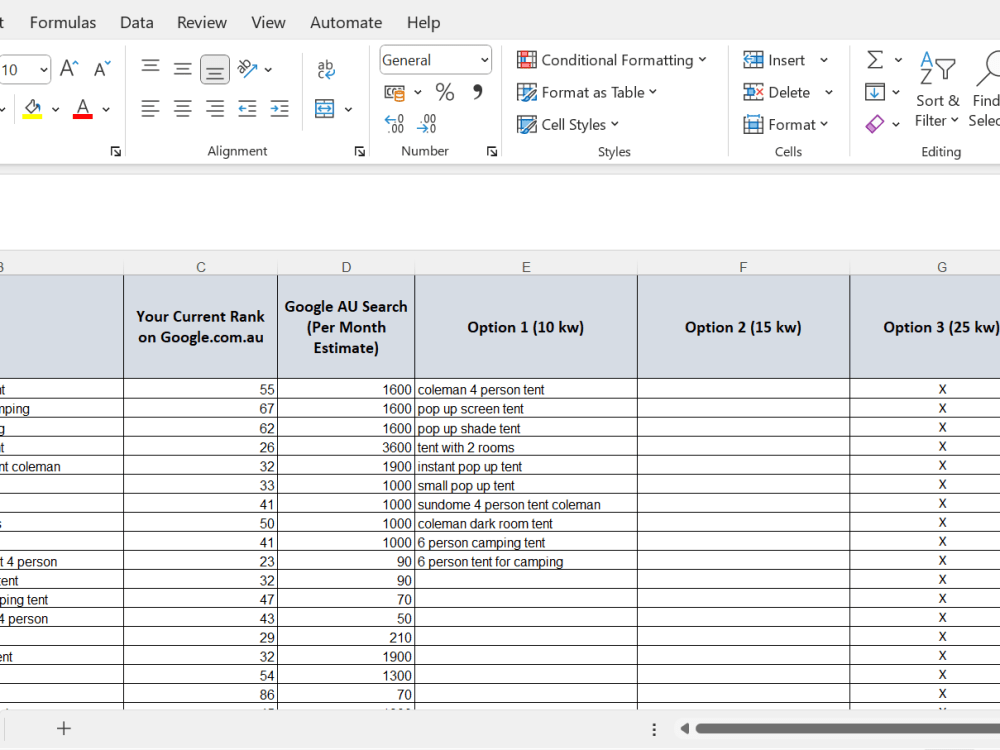
Task: Apply top vertical alignment
Action: click(x=151, y=69)
